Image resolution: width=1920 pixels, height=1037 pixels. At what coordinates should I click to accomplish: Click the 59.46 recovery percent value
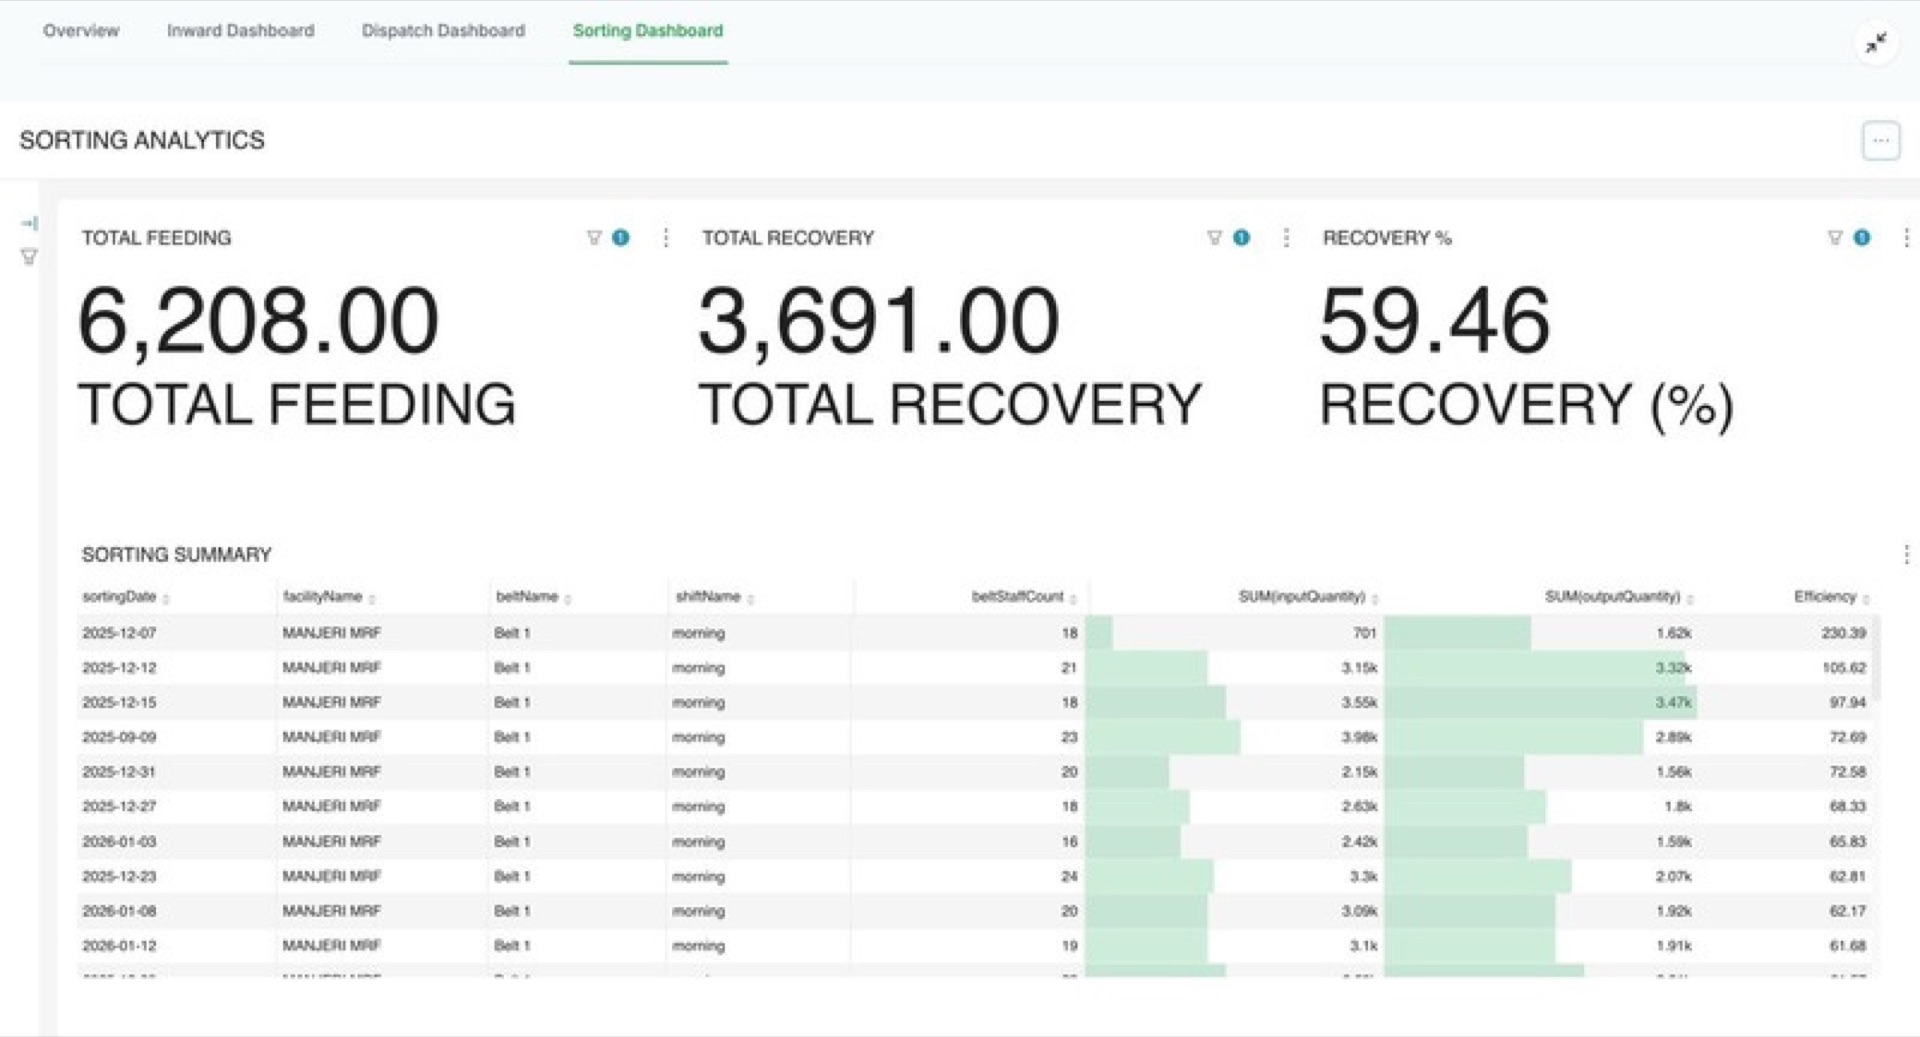point(1435,321)
